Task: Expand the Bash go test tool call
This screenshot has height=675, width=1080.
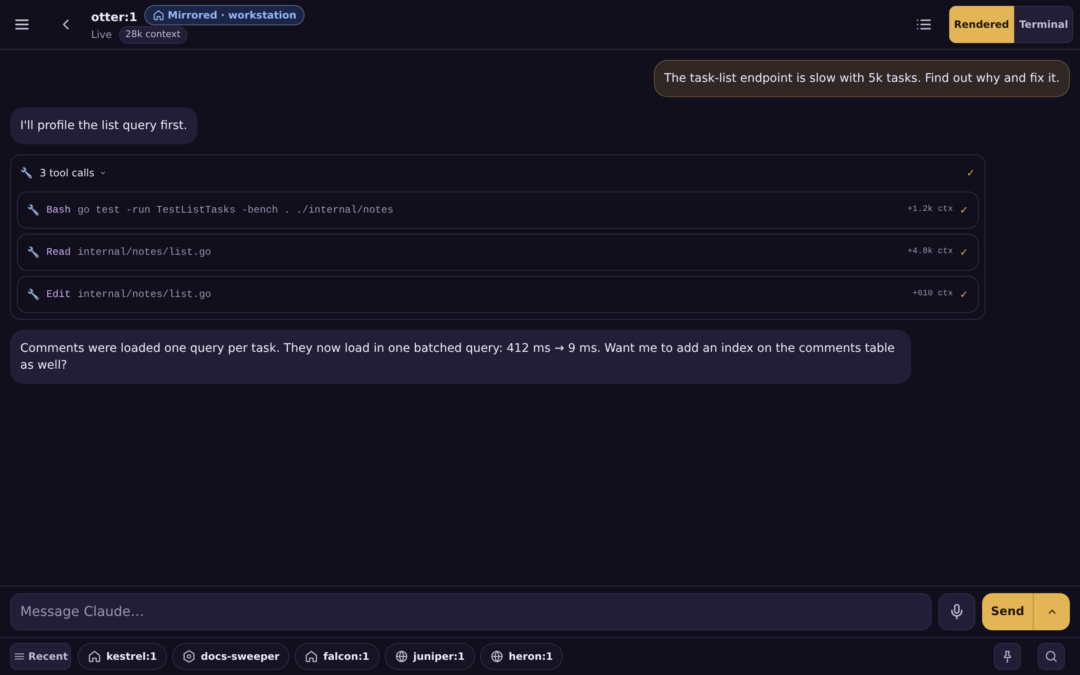Action: pyautogui.click(x=497, y=210)
